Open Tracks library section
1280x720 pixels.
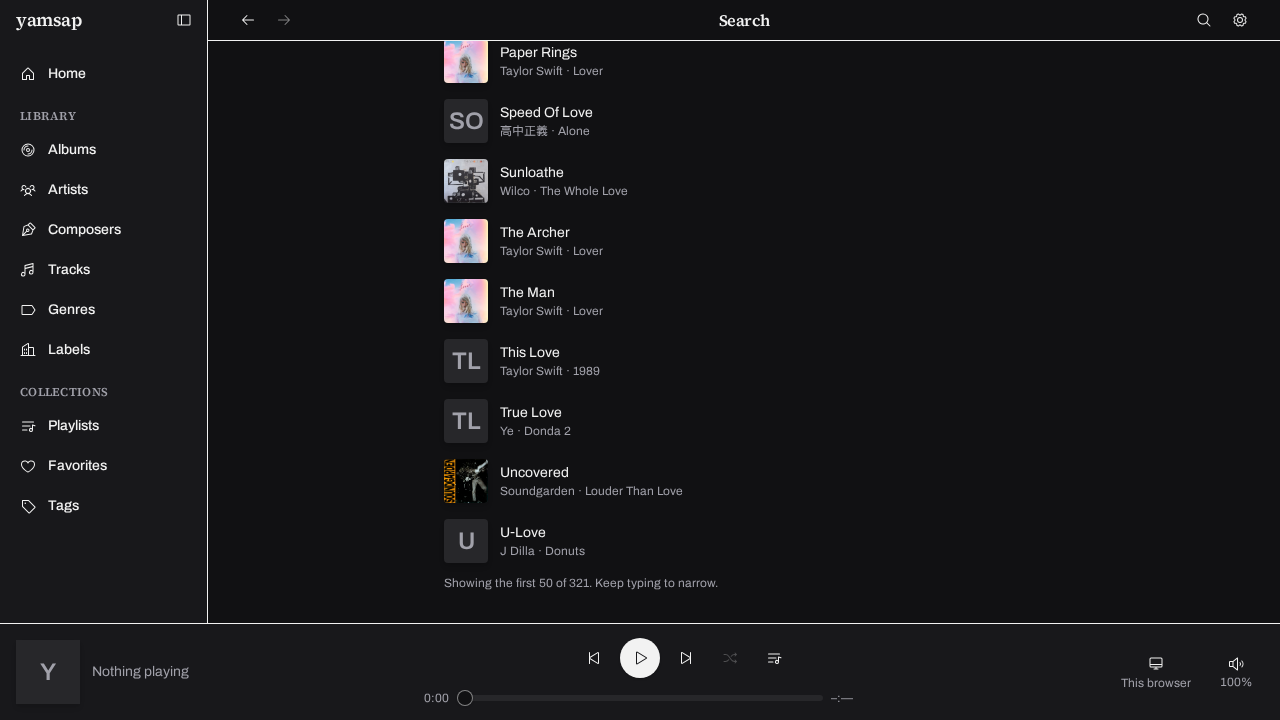tap(104, 270)
